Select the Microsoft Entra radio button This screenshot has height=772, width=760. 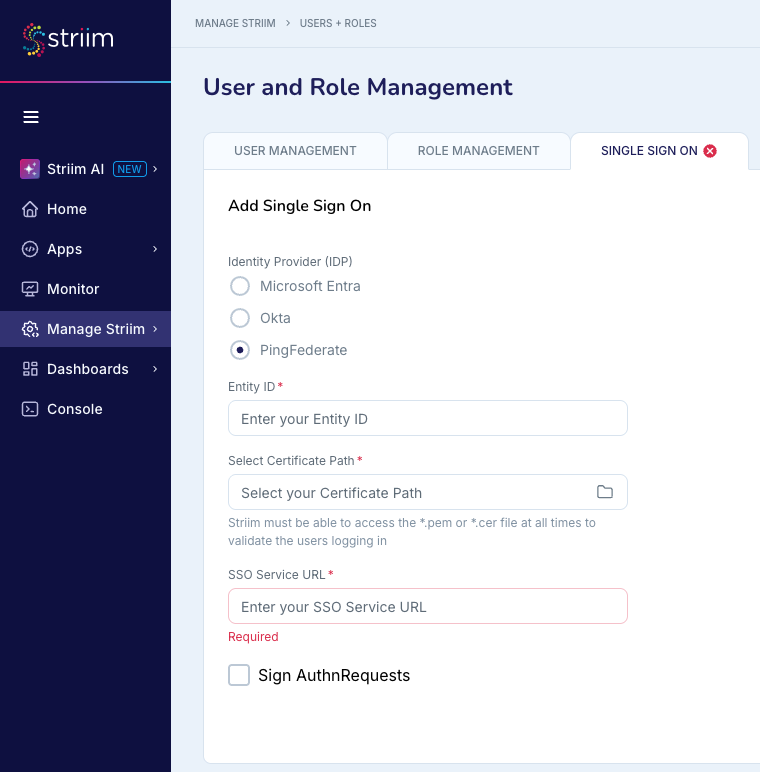click(240, 286)
